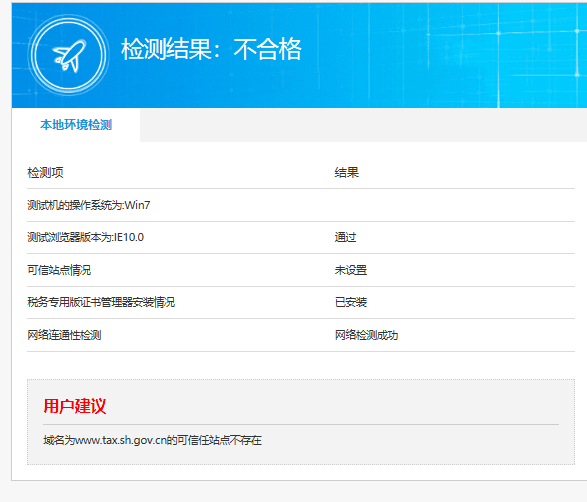587x502 pixels.
Task: Click the www.tax.sh.gov.cn trusted-site suggestion text
Action: [152, 440]
